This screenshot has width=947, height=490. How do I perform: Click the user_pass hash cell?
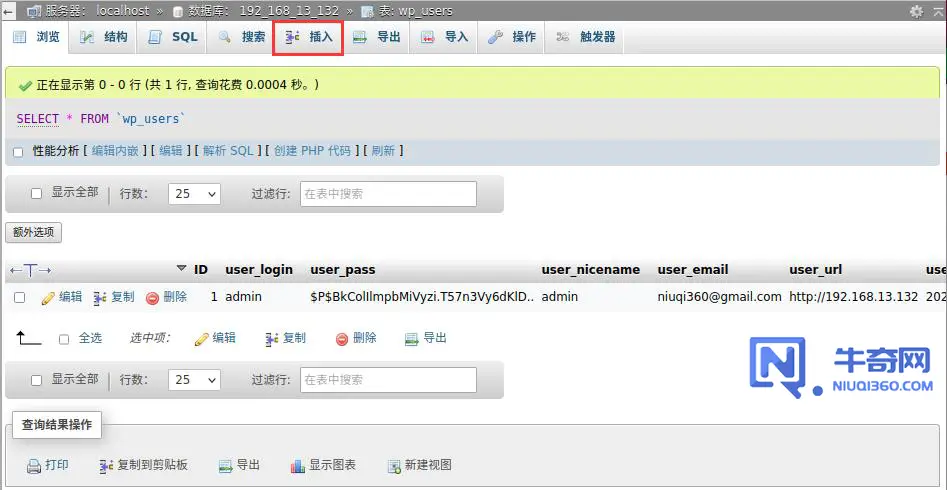pyautogui.click(x=423, y=297)
